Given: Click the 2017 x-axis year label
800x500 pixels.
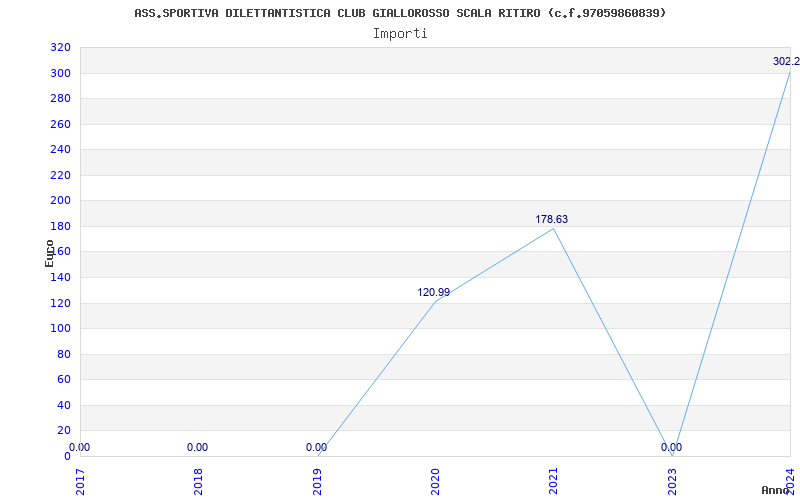Looking at the screenshot, I should point(80,481).
